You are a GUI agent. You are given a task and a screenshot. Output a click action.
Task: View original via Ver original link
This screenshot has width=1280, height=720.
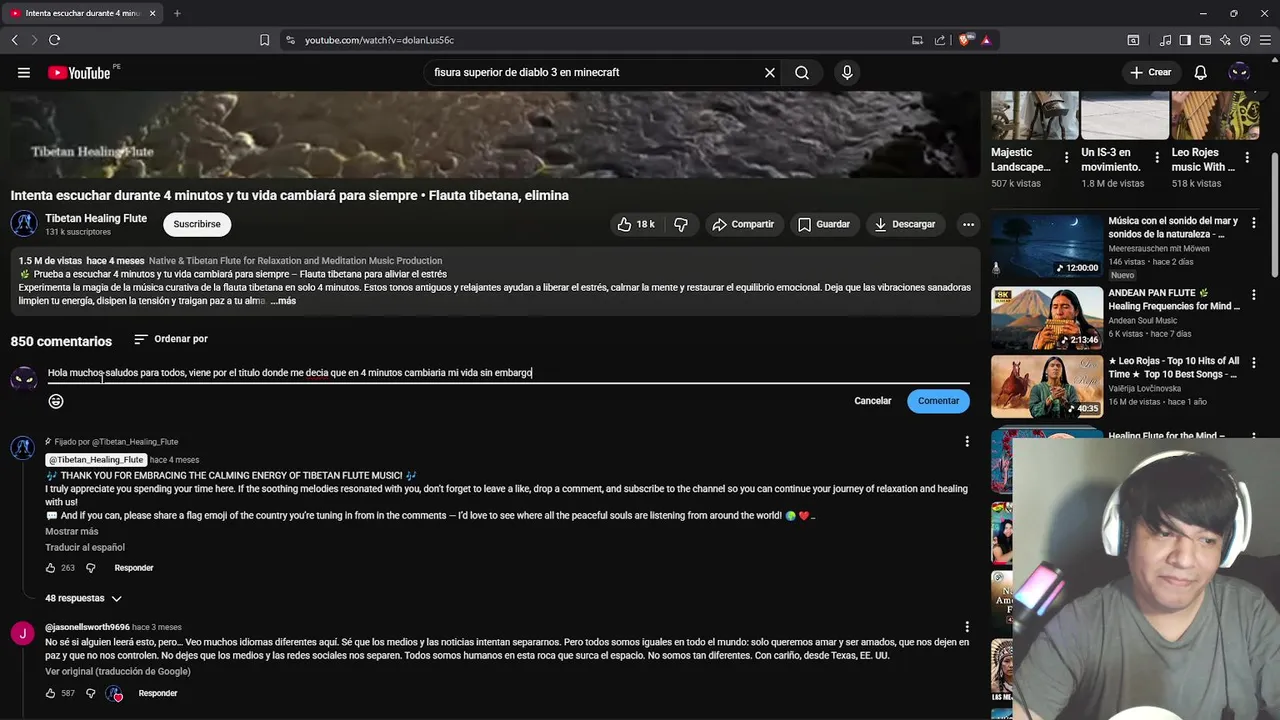pos(118,671)
